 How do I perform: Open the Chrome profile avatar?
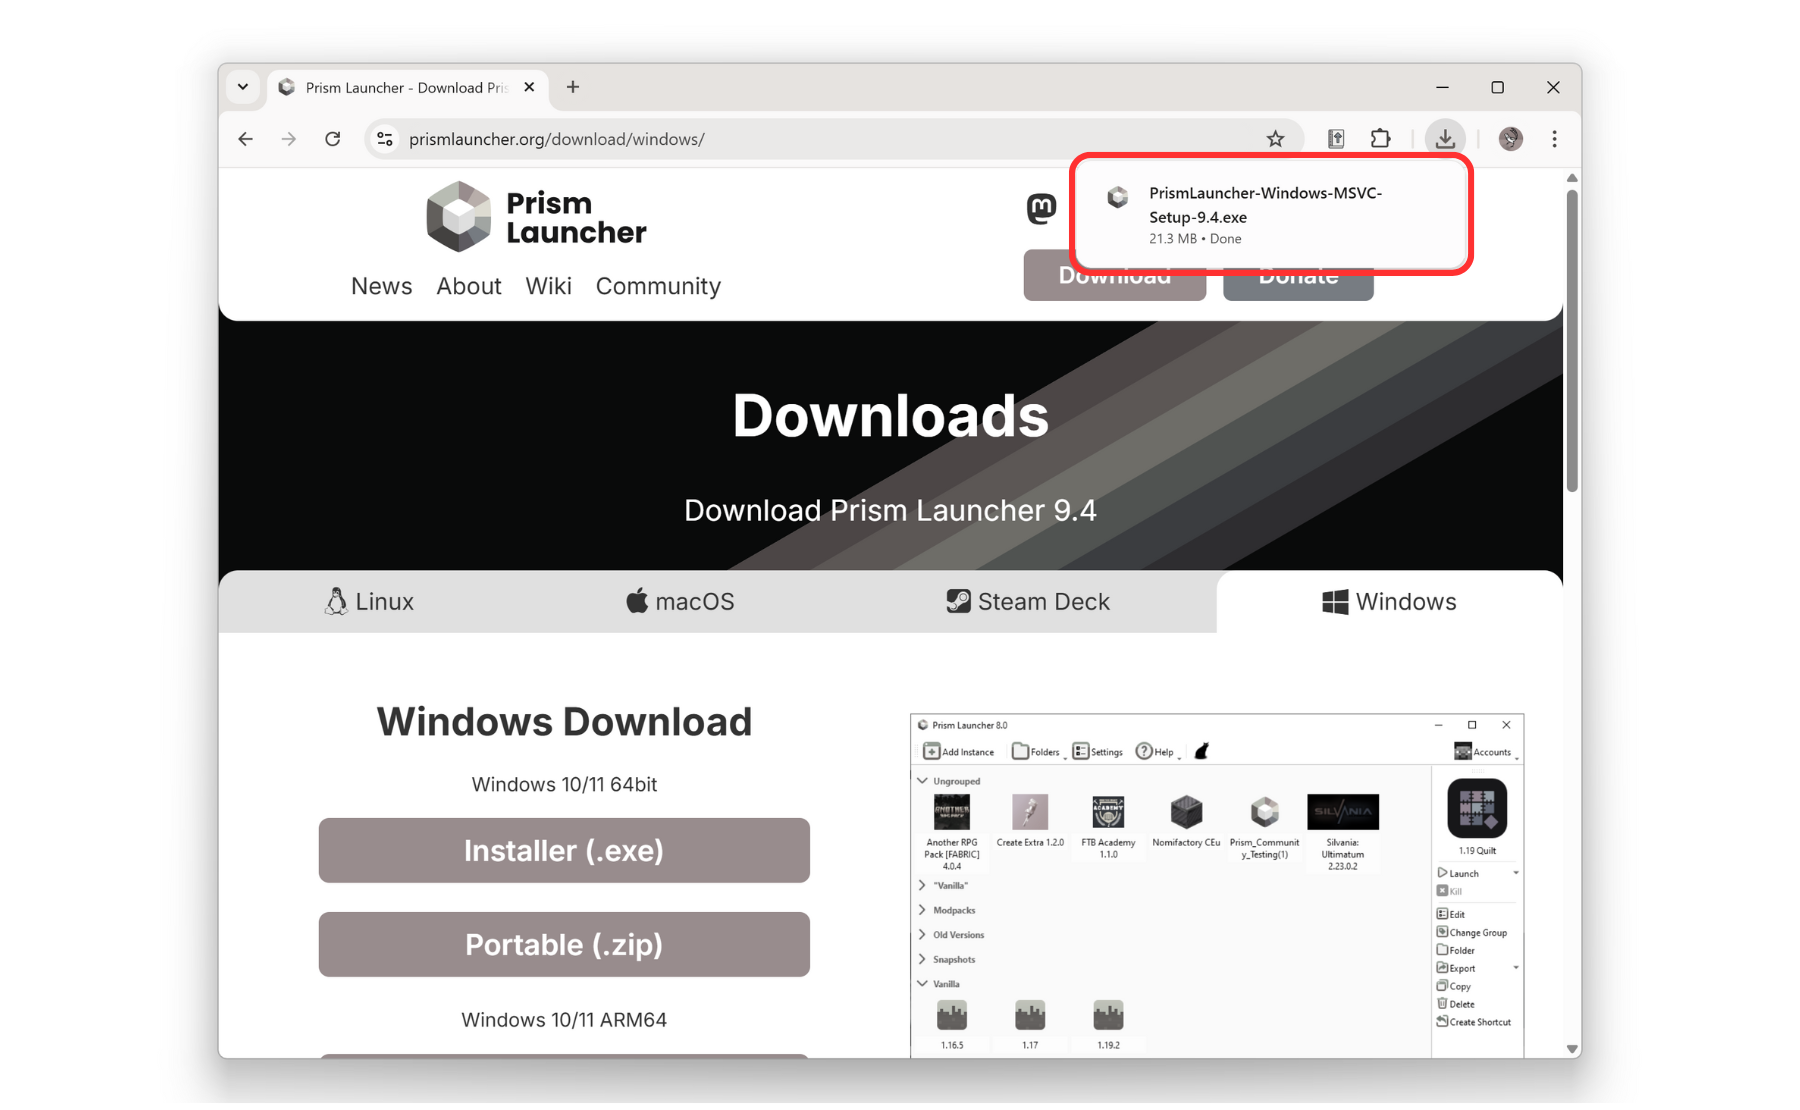(x=1511, y=139)
